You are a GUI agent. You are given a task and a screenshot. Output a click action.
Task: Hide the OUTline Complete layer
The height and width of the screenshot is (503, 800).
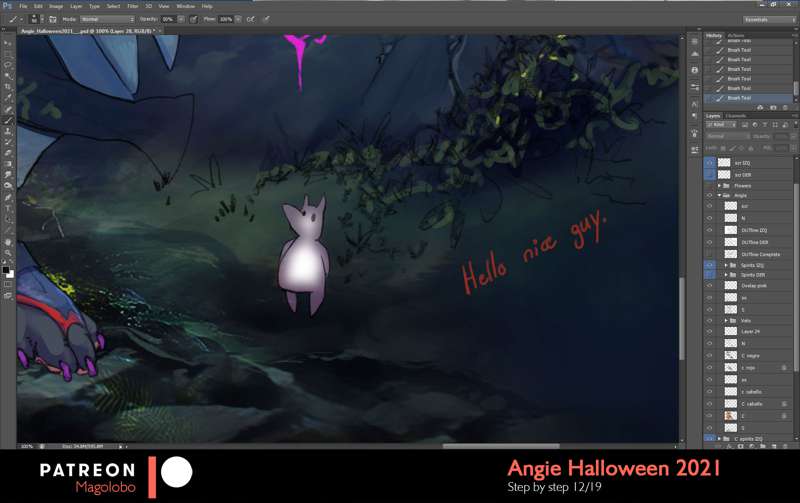pos(710,254)
